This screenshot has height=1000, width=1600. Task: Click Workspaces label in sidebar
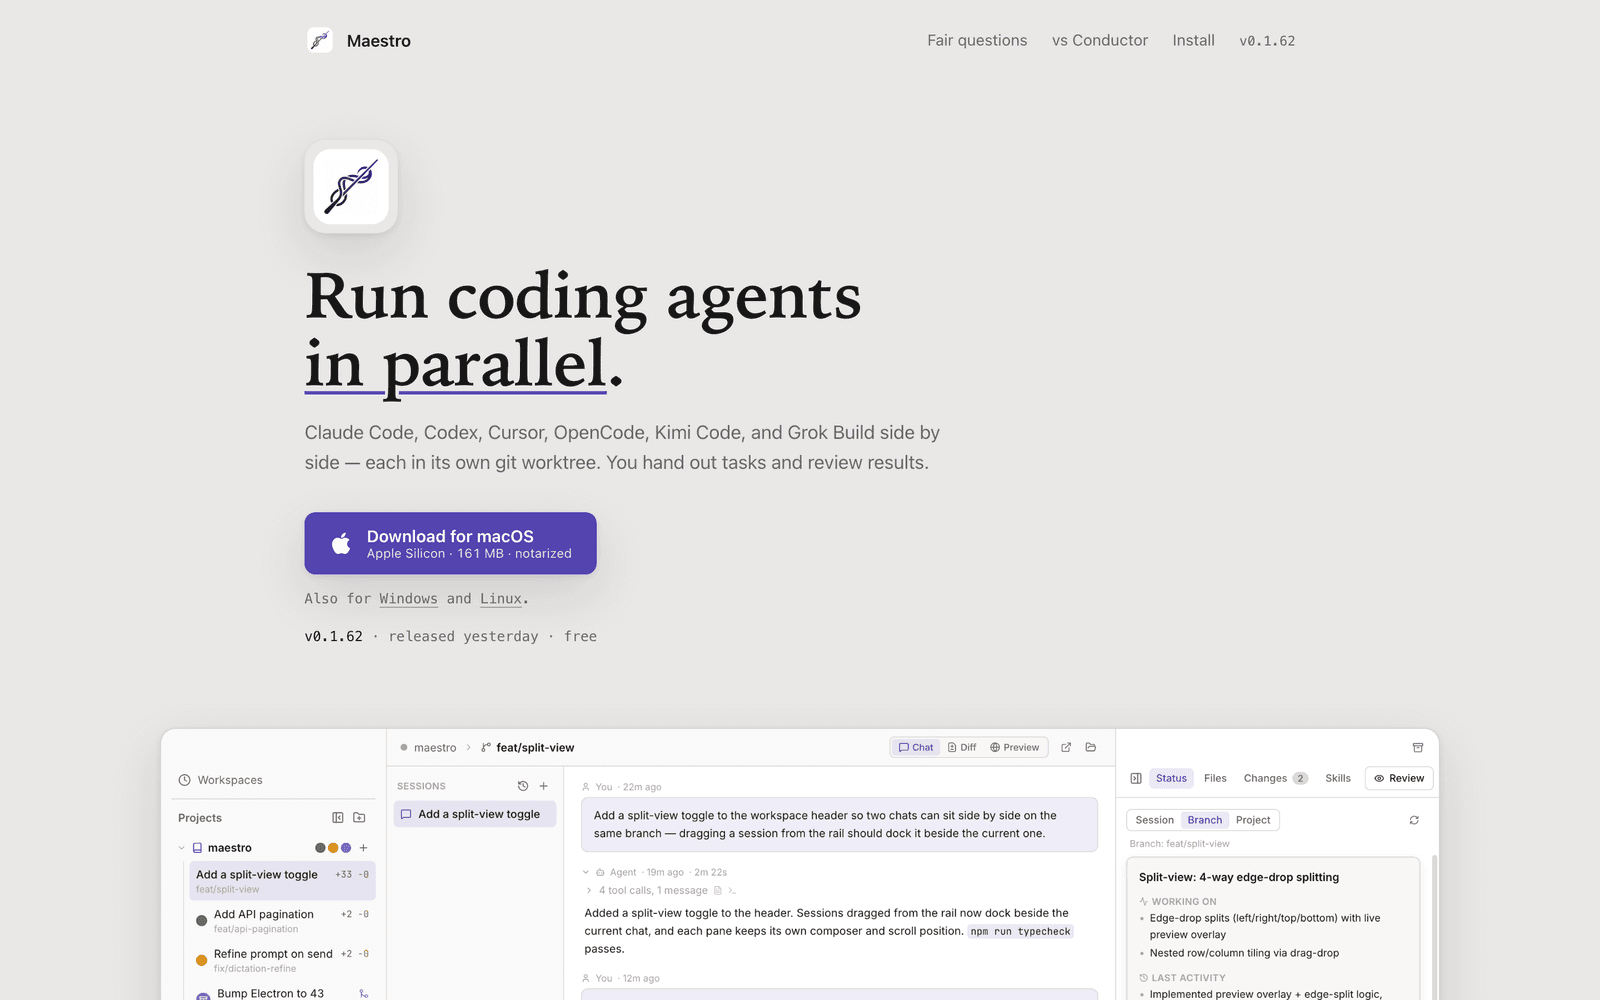click(230, 780)
